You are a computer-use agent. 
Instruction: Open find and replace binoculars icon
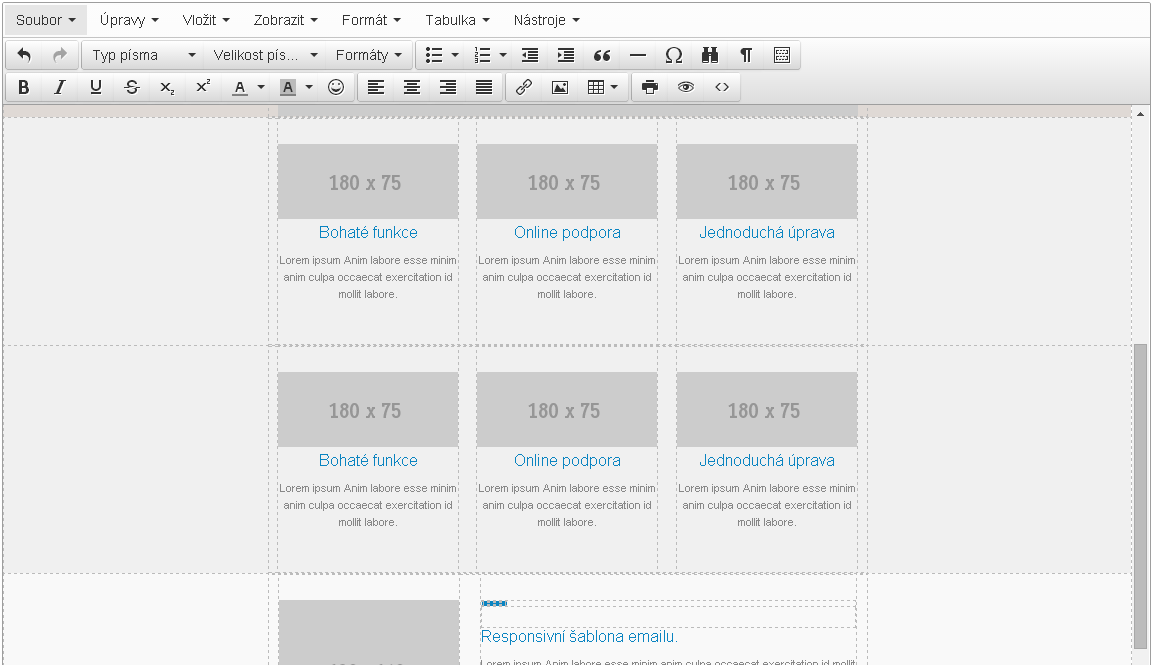click(x=710, y=55)
